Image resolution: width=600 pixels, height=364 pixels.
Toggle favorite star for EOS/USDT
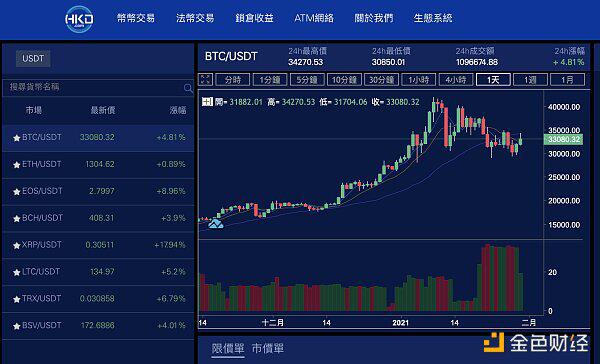[16, 192]
